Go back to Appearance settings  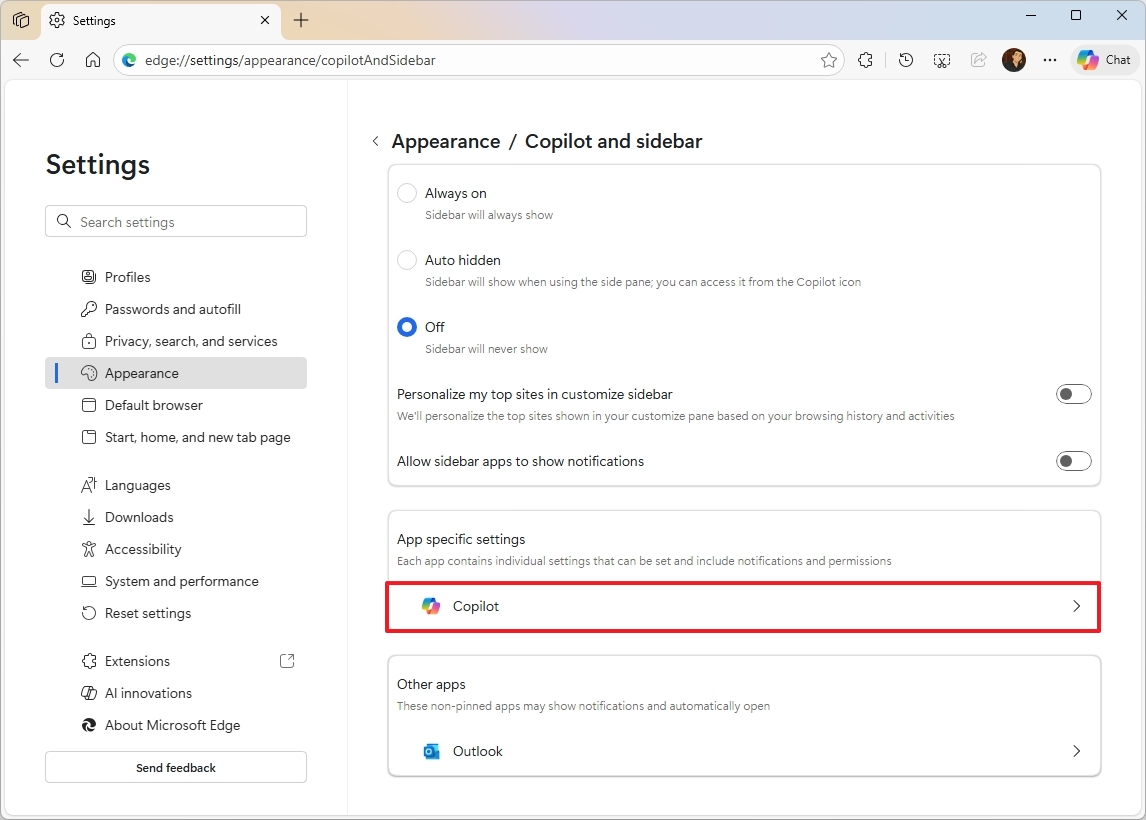point(375,141)
